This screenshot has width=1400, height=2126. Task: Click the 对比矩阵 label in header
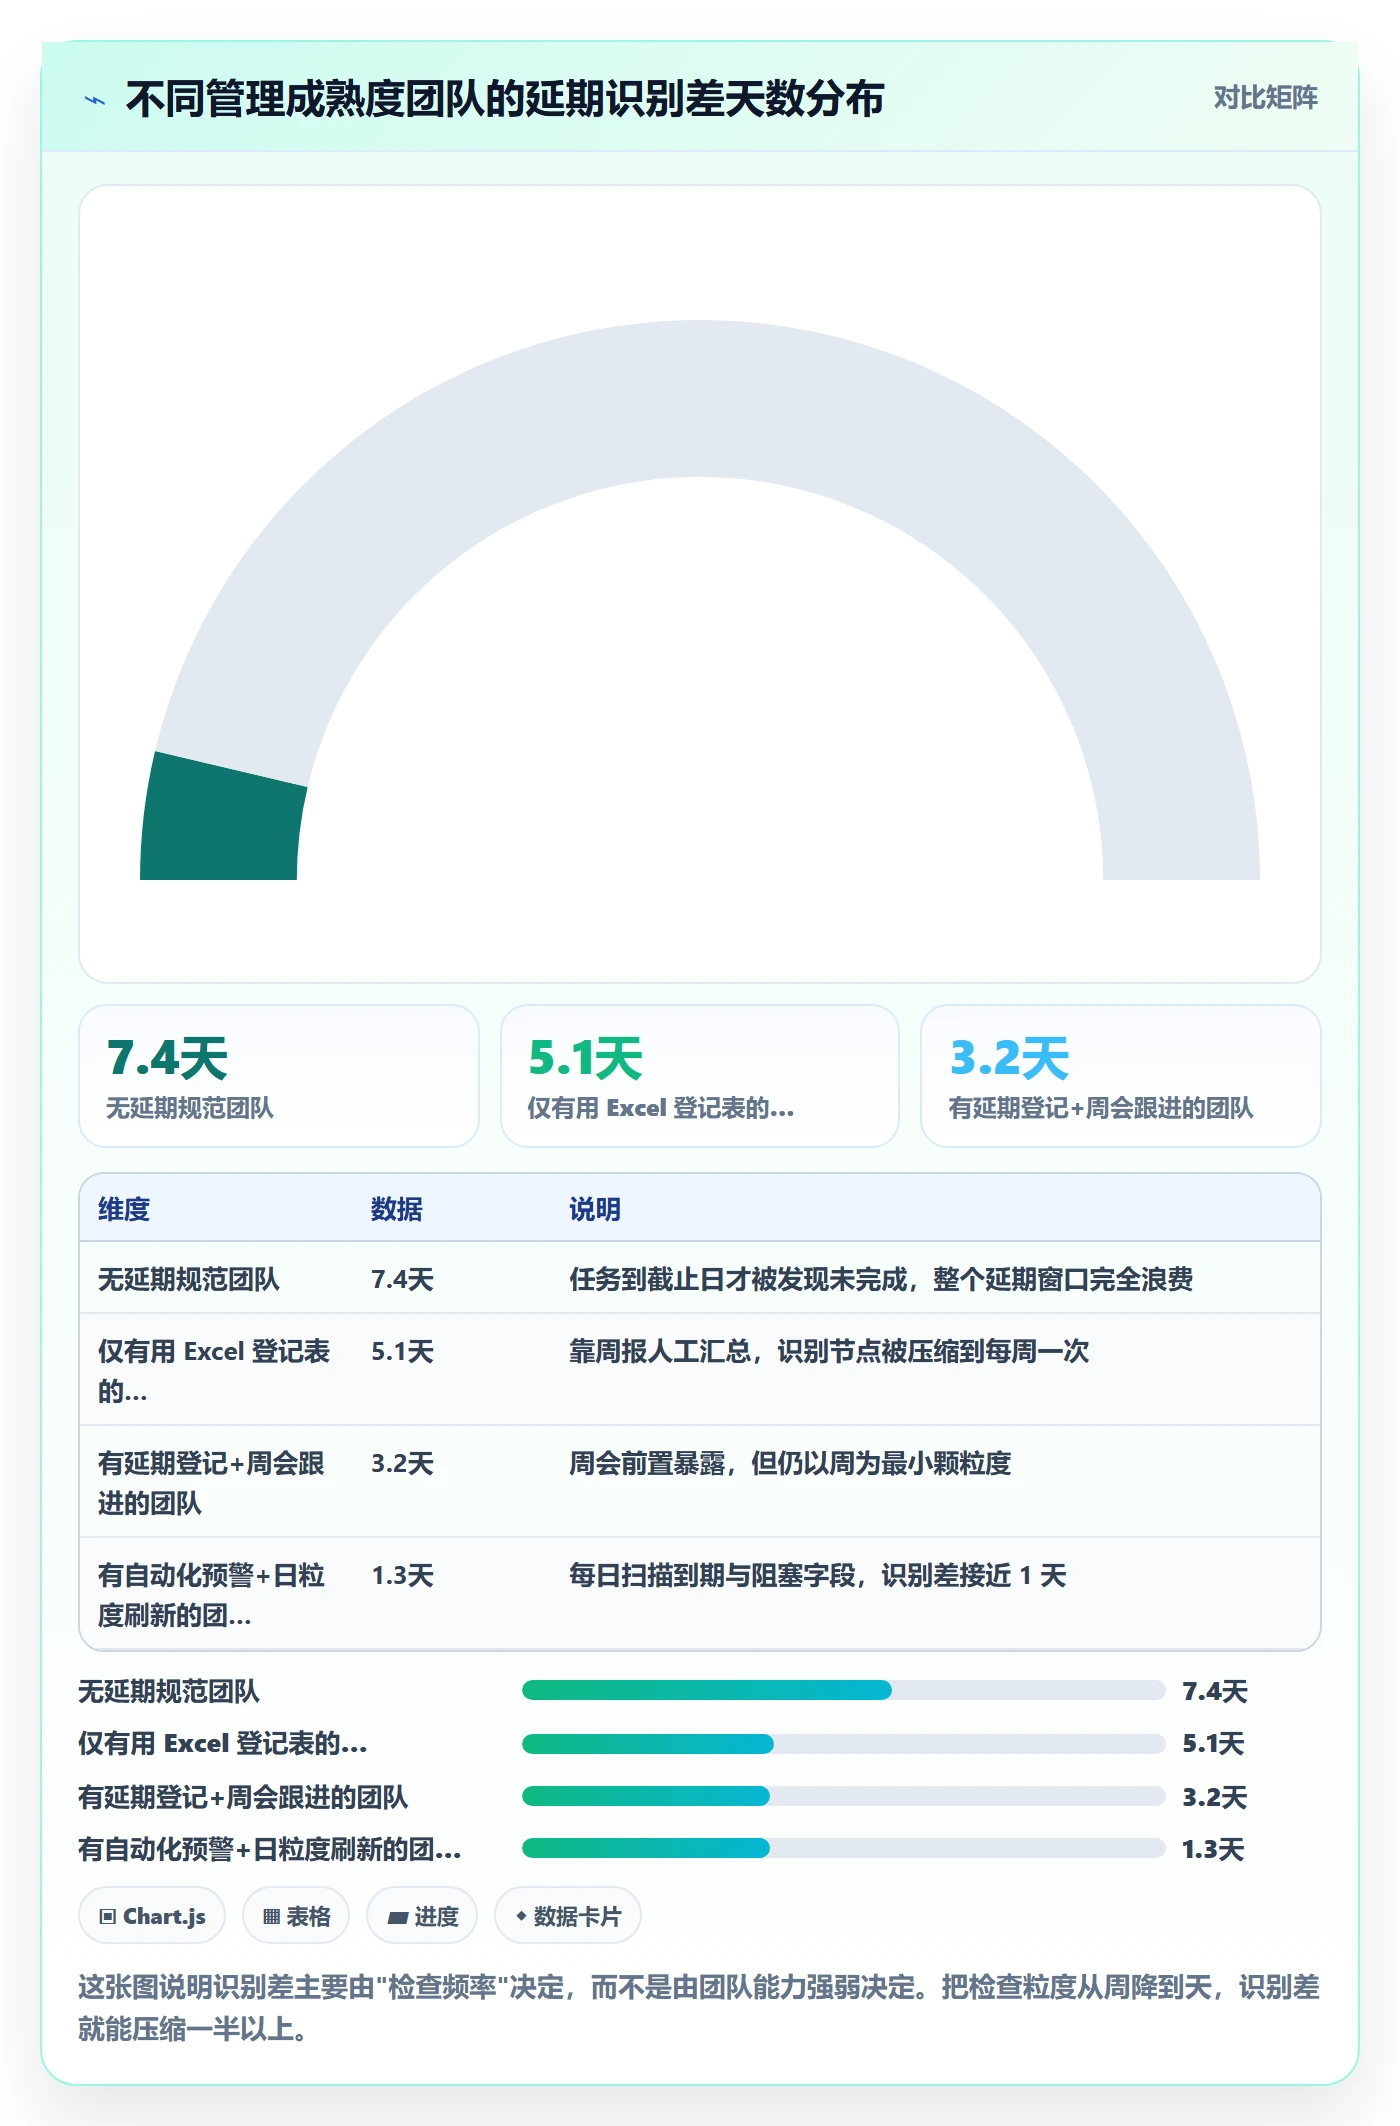coord(1265,98)
